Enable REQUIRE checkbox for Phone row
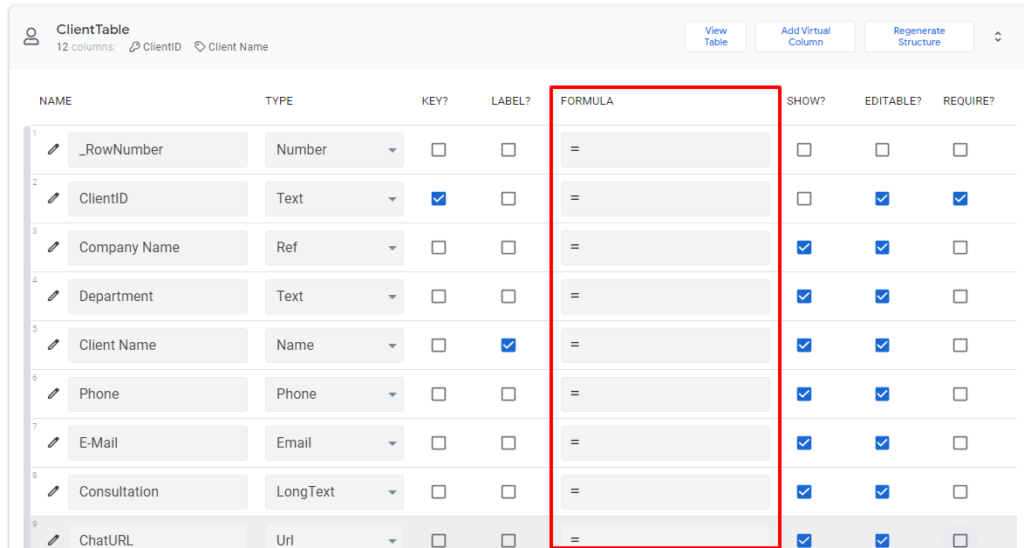Image resolution: width=1024 pixels, height=548 pixels. coord(960,394)
